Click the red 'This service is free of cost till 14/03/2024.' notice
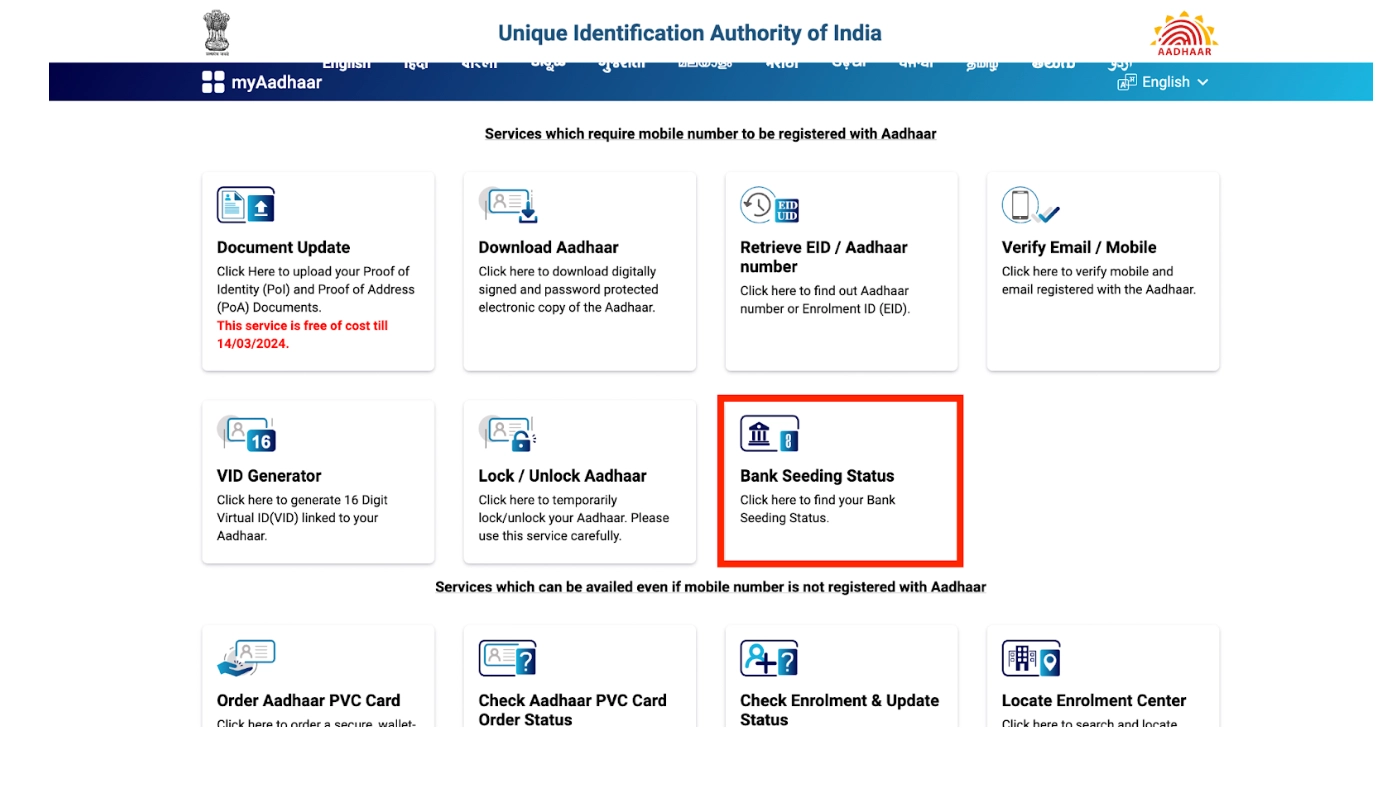This screenshot has width=1398, height=796. (x=302, y=335)
